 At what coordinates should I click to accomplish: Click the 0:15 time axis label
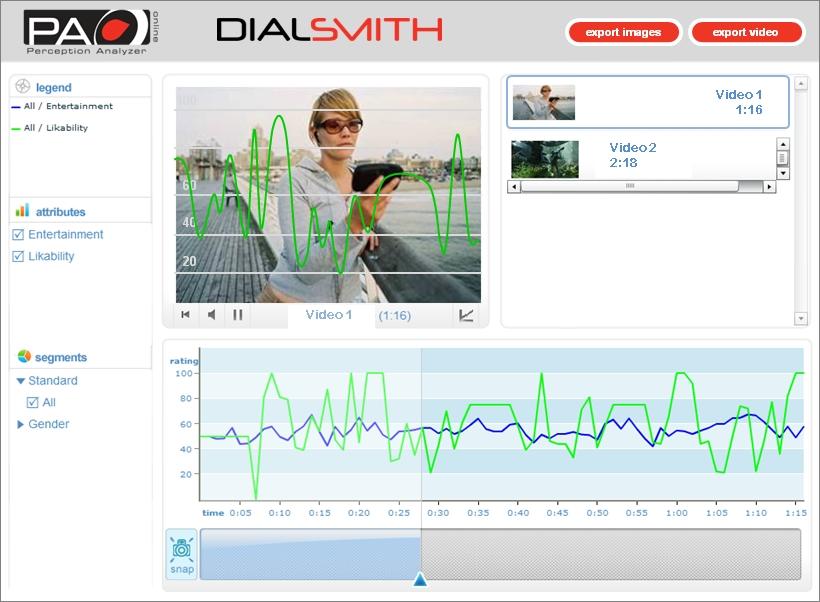[x=320, y=513]
